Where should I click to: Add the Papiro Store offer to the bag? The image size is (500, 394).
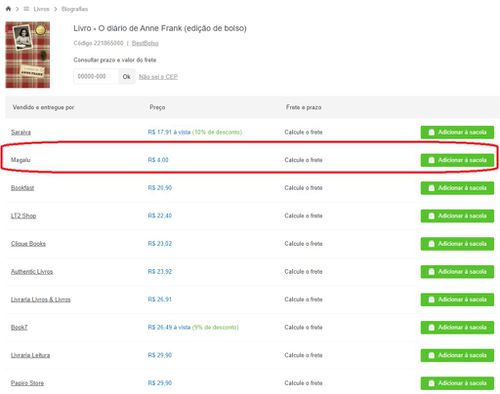457,383
